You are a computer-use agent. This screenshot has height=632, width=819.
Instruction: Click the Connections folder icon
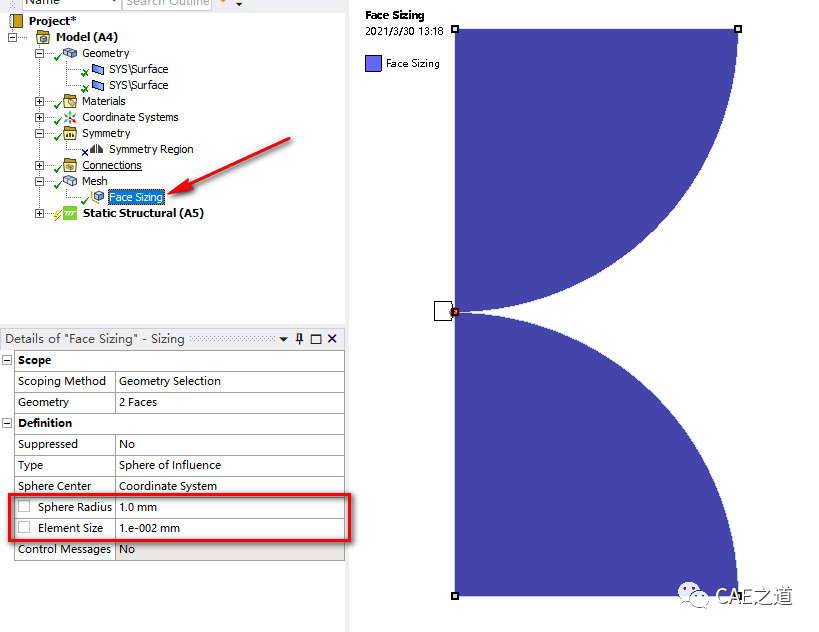tap(70, 165)
